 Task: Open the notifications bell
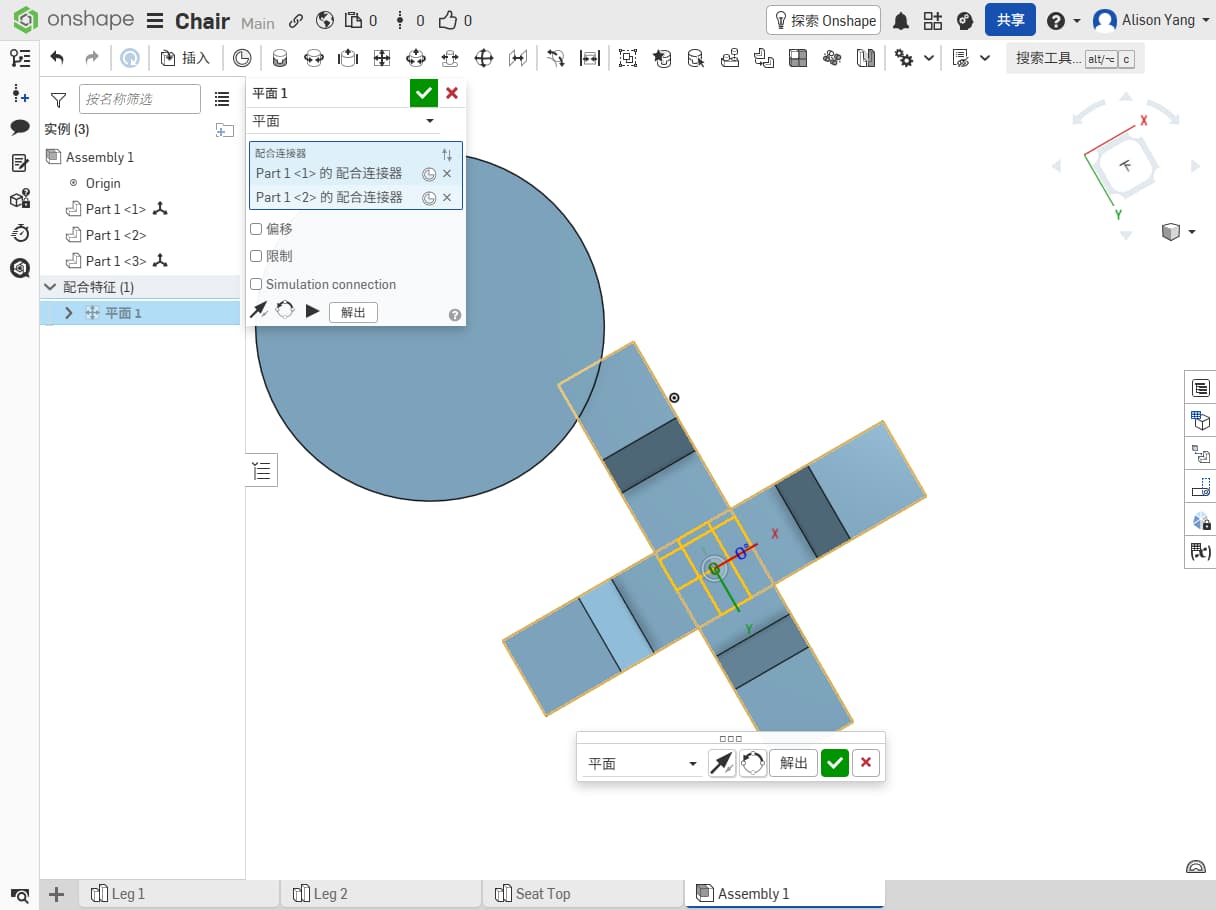click(901, 21)
